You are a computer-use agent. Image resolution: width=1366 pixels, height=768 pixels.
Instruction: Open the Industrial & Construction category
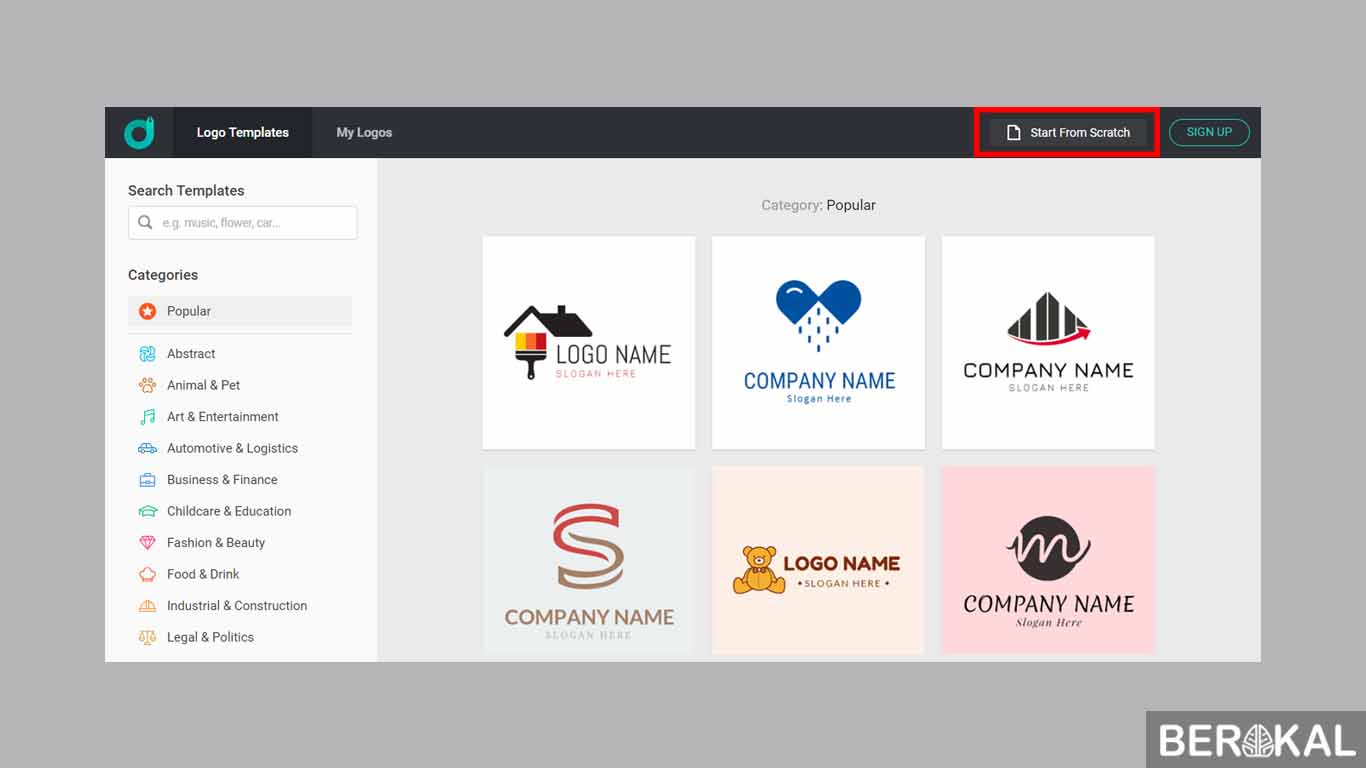coord(236,606)
